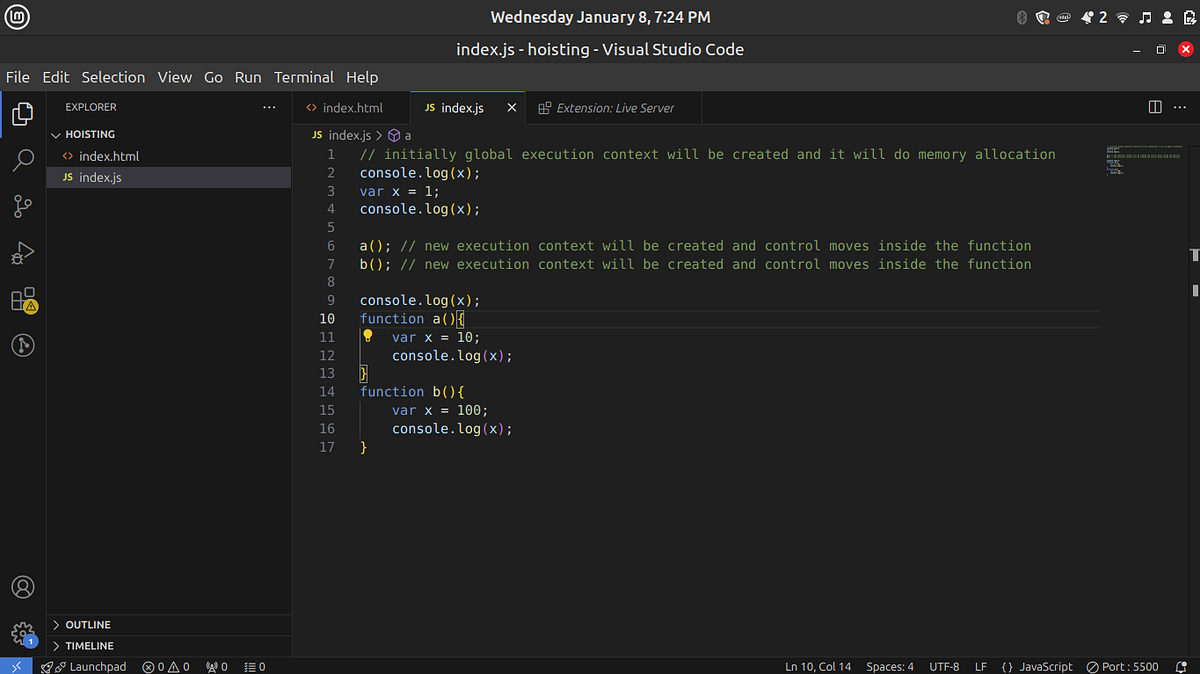
Task: Click Ln 10, Col 14 to go to line
Action: pos(818,666)
